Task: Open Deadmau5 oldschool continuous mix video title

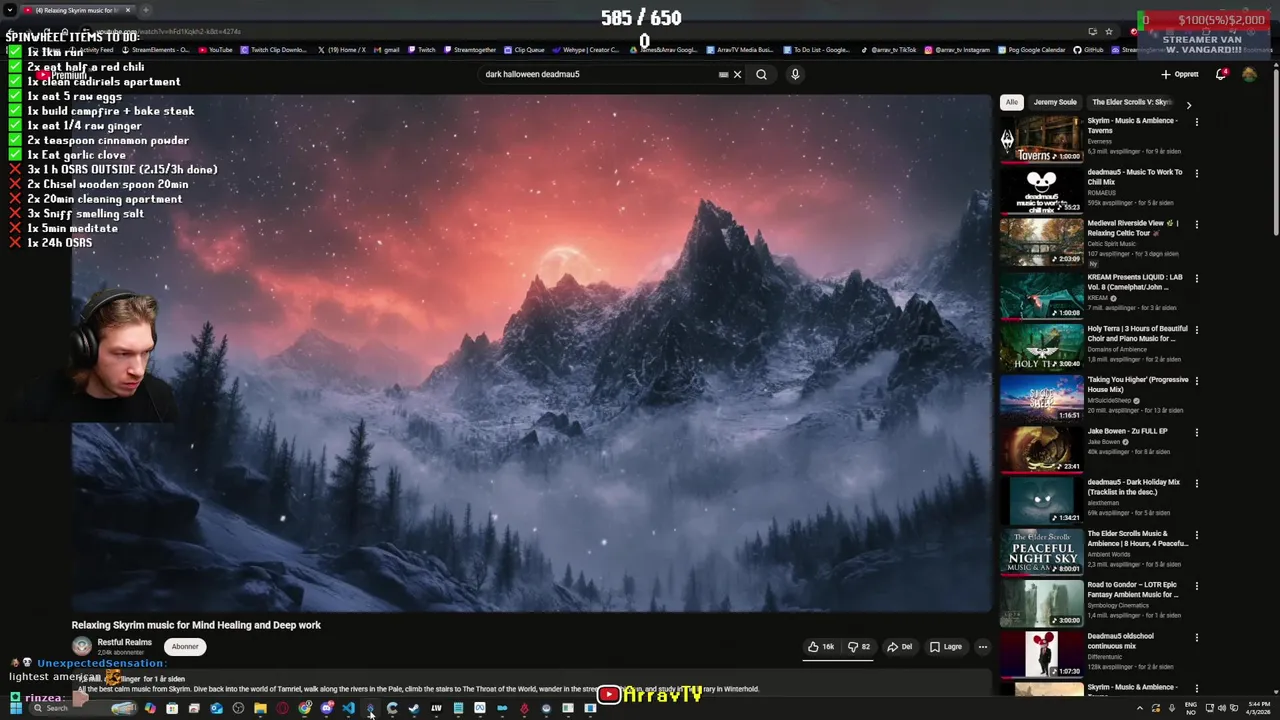Action: click(x=1121, y=641)
